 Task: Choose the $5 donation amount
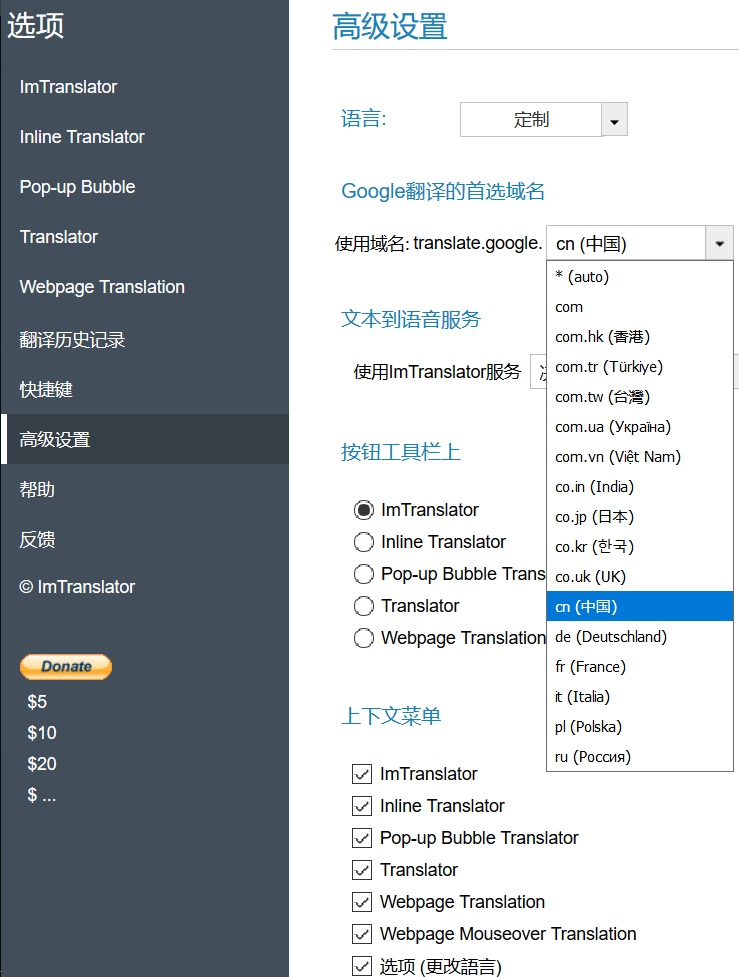(x=37, y=702)
